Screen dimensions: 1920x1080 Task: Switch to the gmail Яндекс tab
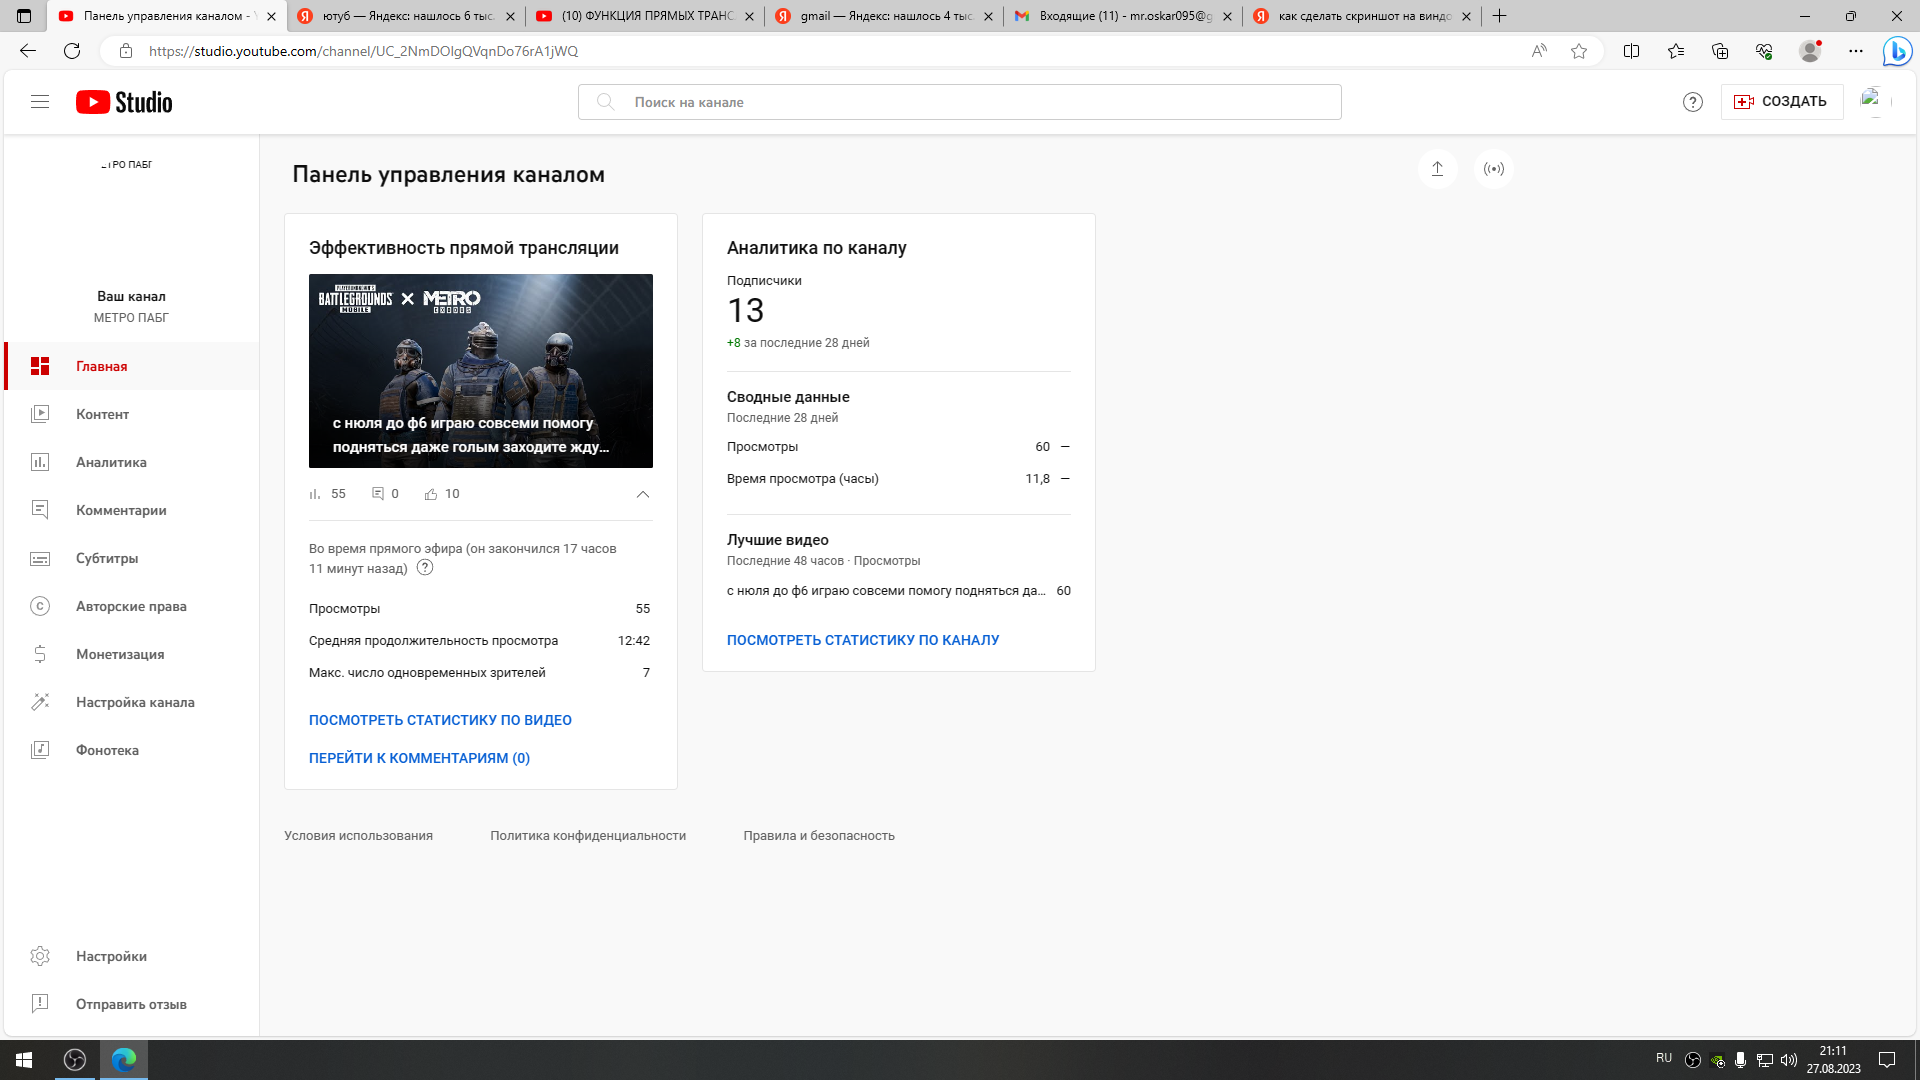883,16
